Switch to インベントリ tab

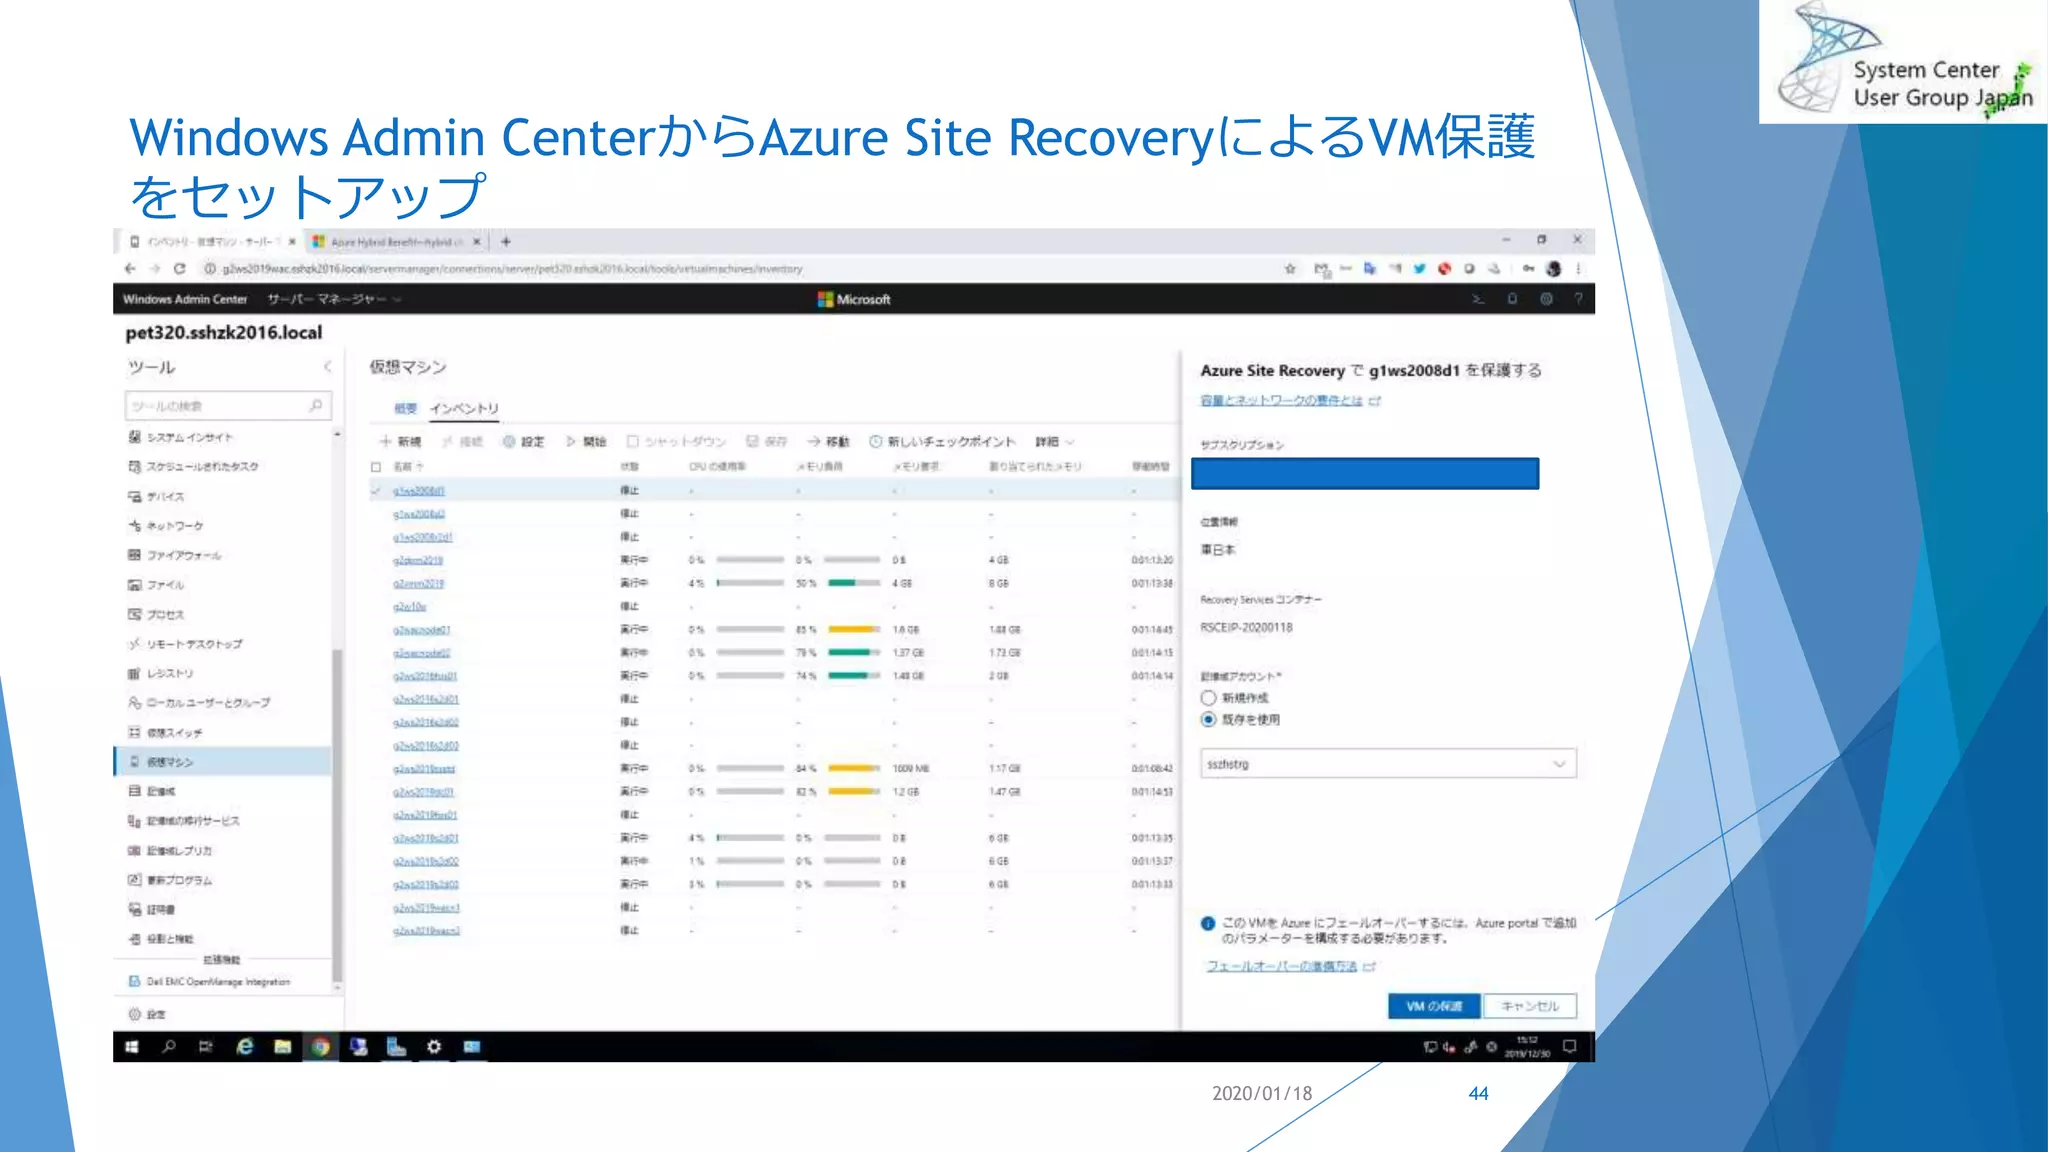(x=464, y=408)
